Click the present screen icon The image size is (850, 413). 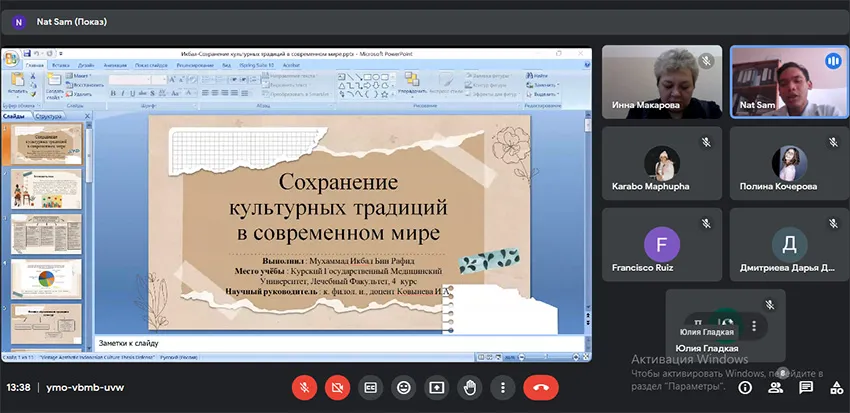click(436, 386)
